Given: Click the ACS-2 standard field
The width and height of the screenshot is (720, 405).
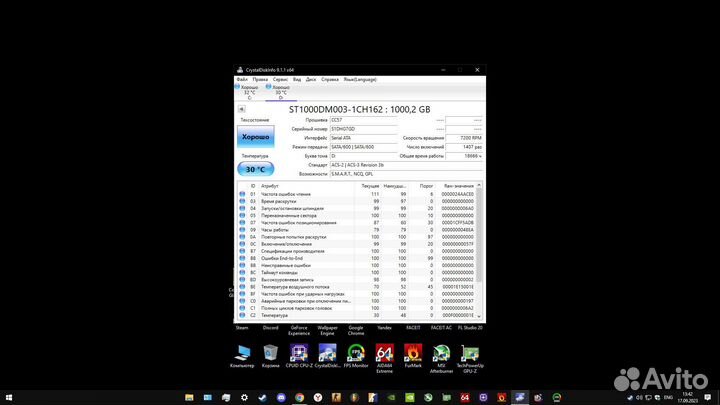Looking at the screenshot, I should (406, 165).
